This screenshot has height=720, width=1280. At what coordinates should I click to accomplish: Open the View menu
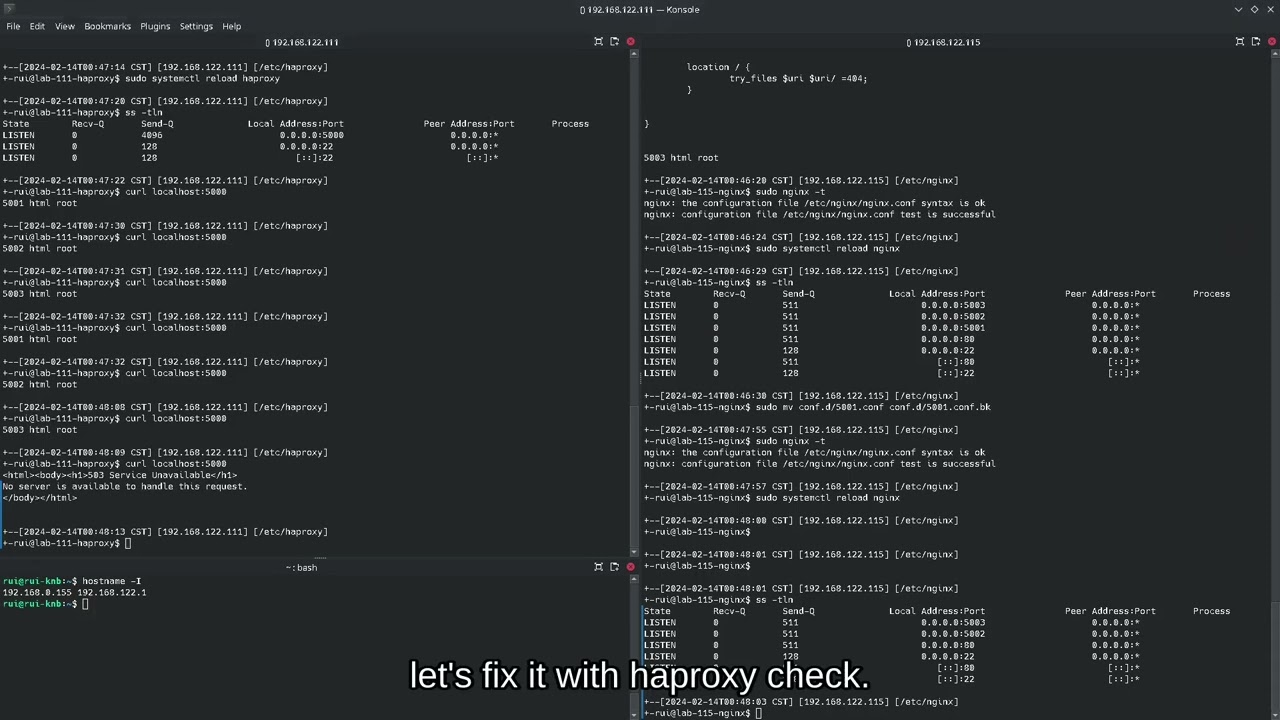pos(64,26)
